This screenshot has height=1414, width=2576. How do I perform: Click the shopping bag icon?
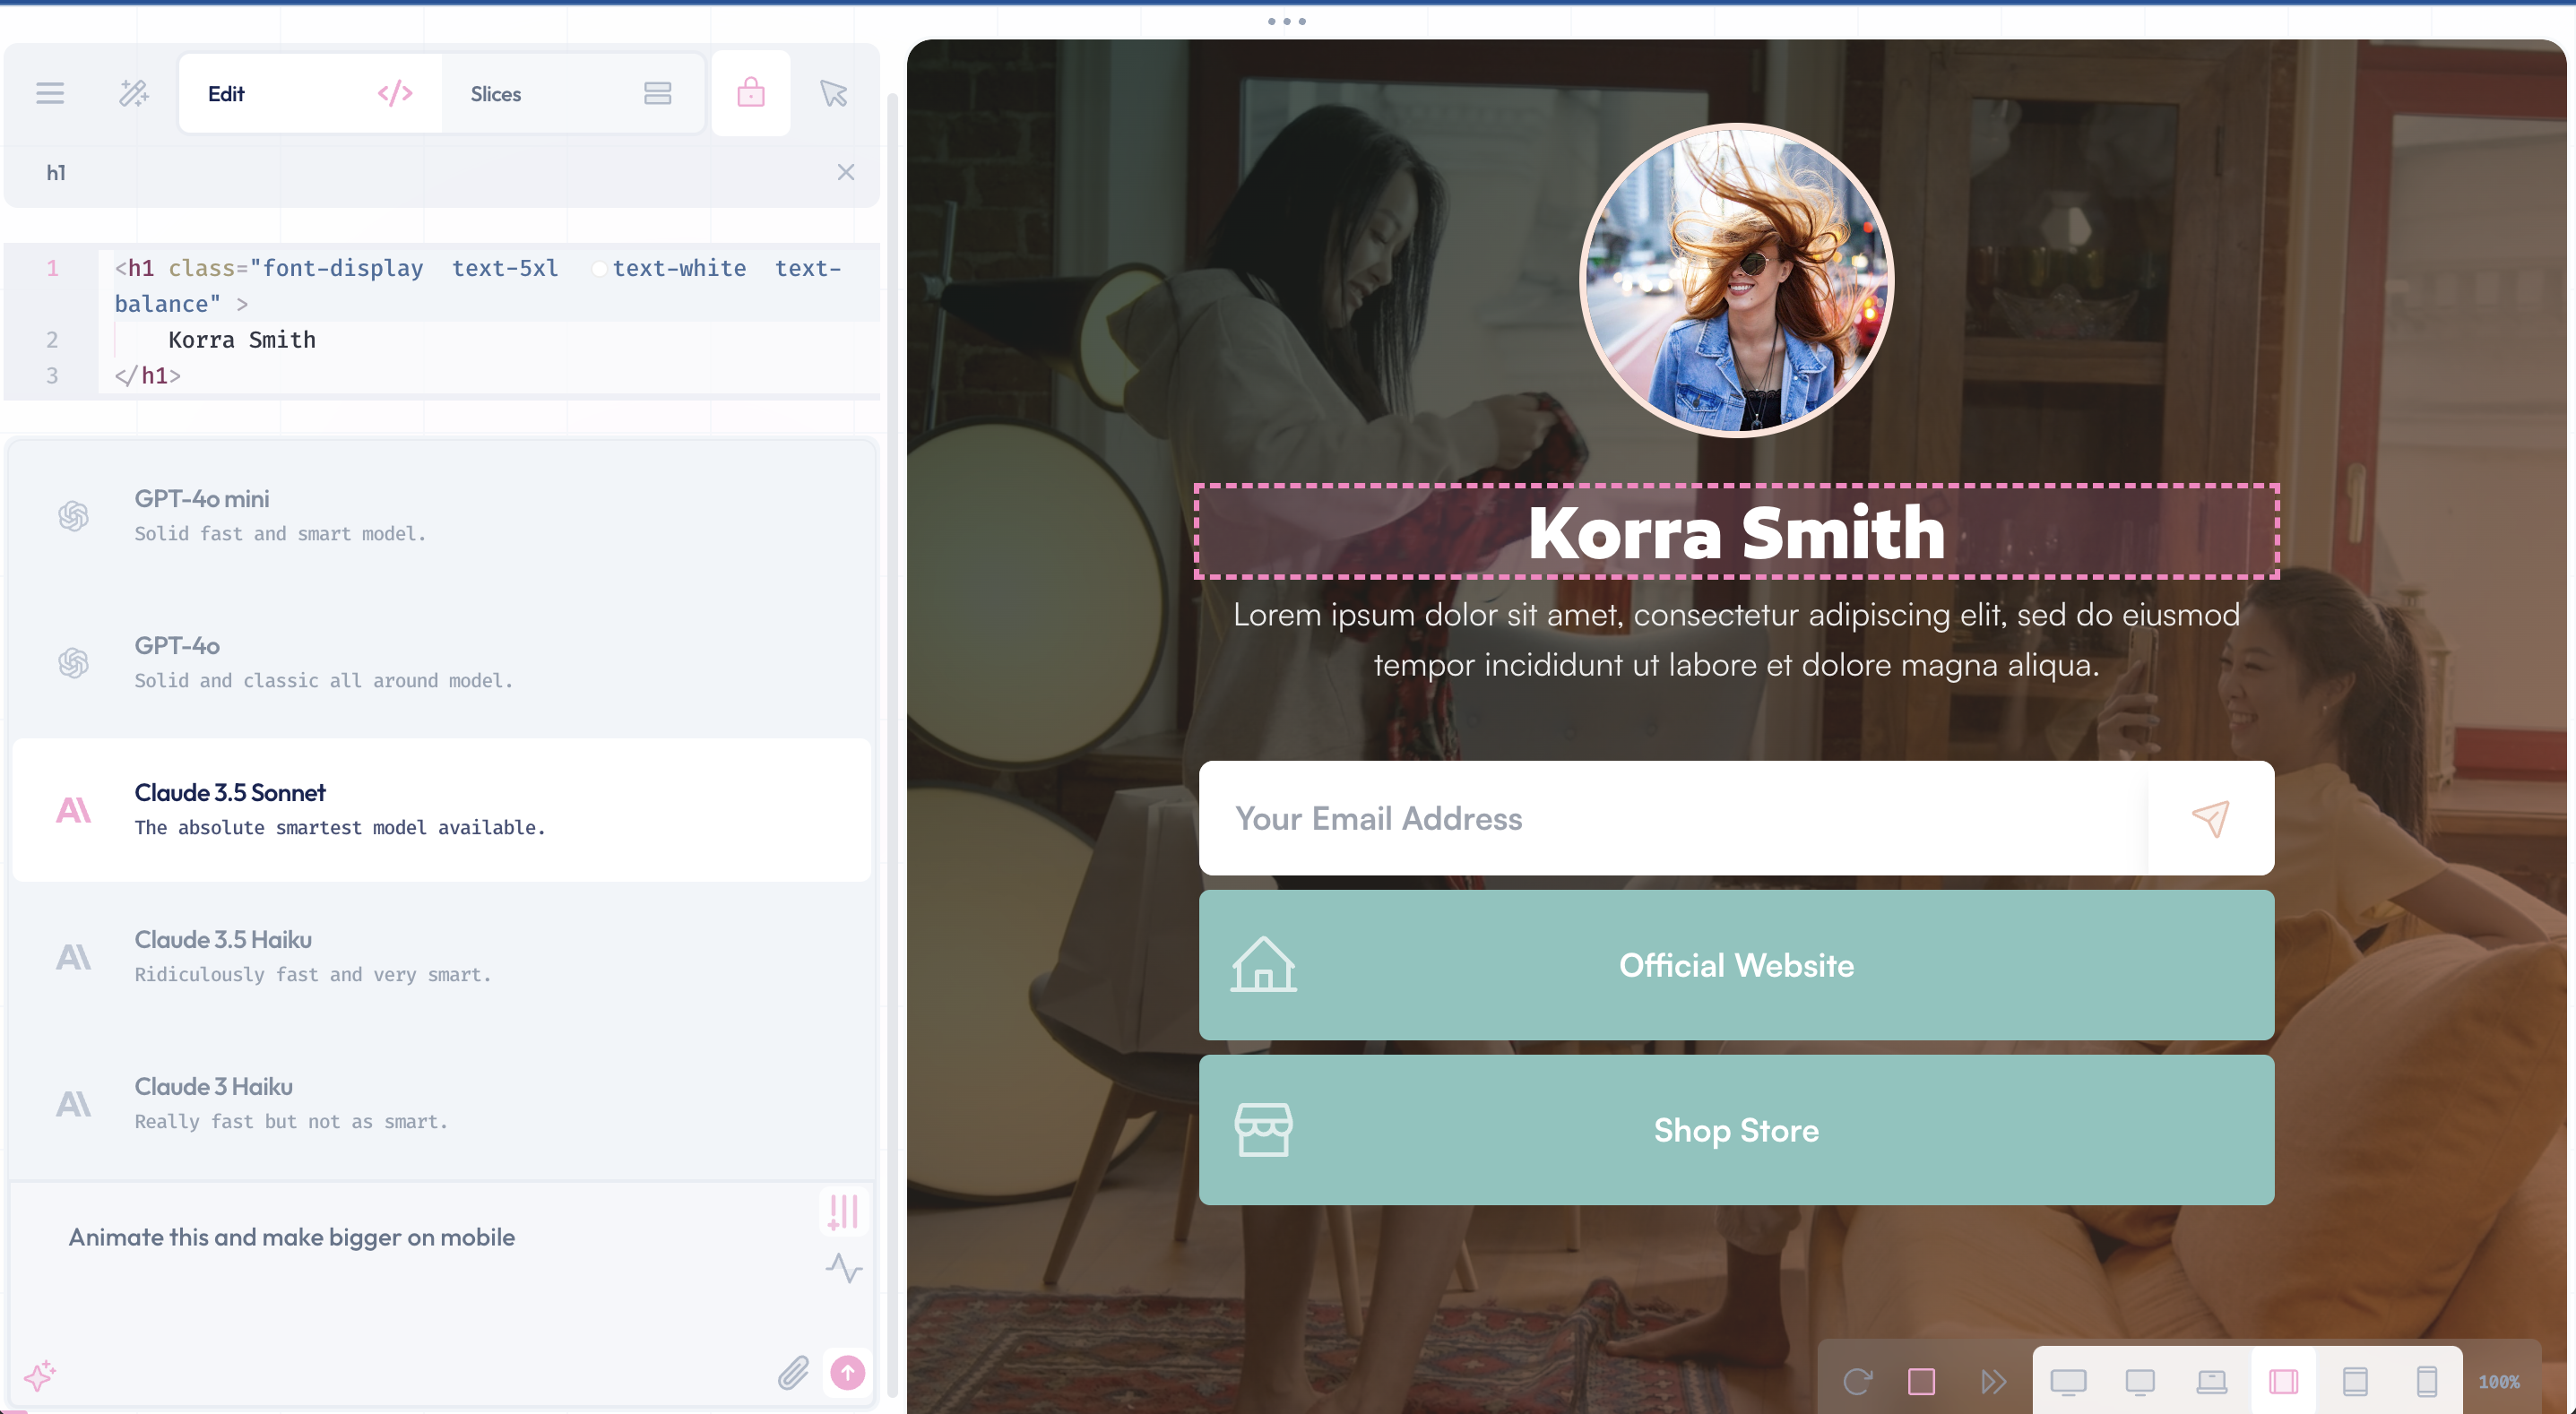[751, 94]
